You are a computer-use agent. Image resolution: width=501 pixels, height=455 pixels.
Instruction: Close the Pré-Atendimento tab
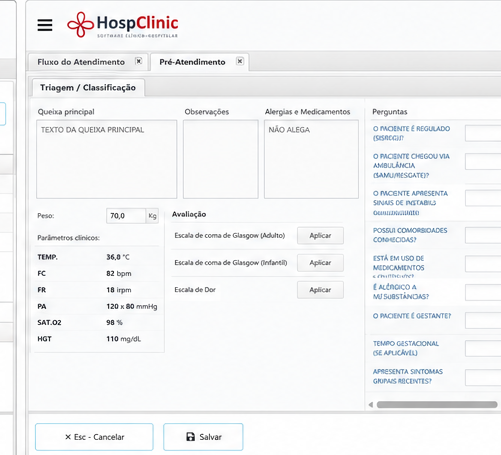click(x=240, y=61)
